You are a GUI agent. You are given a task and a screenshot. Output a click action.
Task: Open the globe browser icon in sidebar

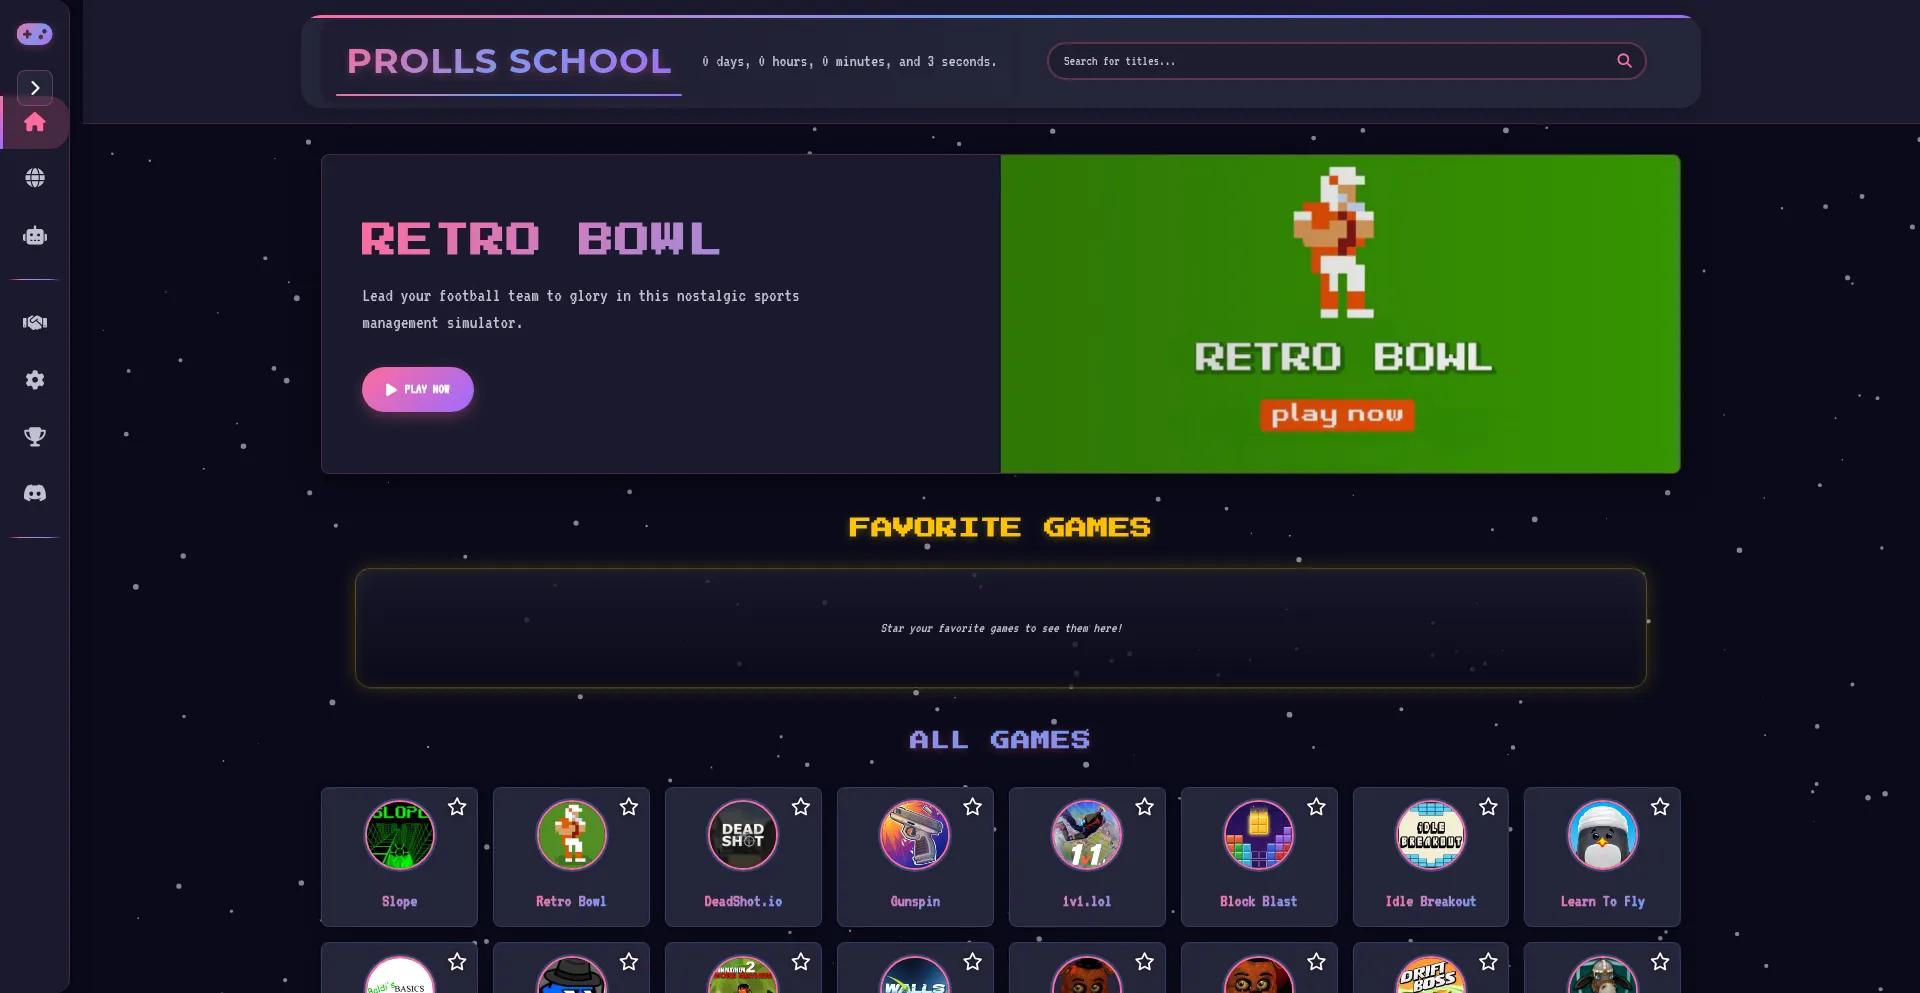(35, 178)
